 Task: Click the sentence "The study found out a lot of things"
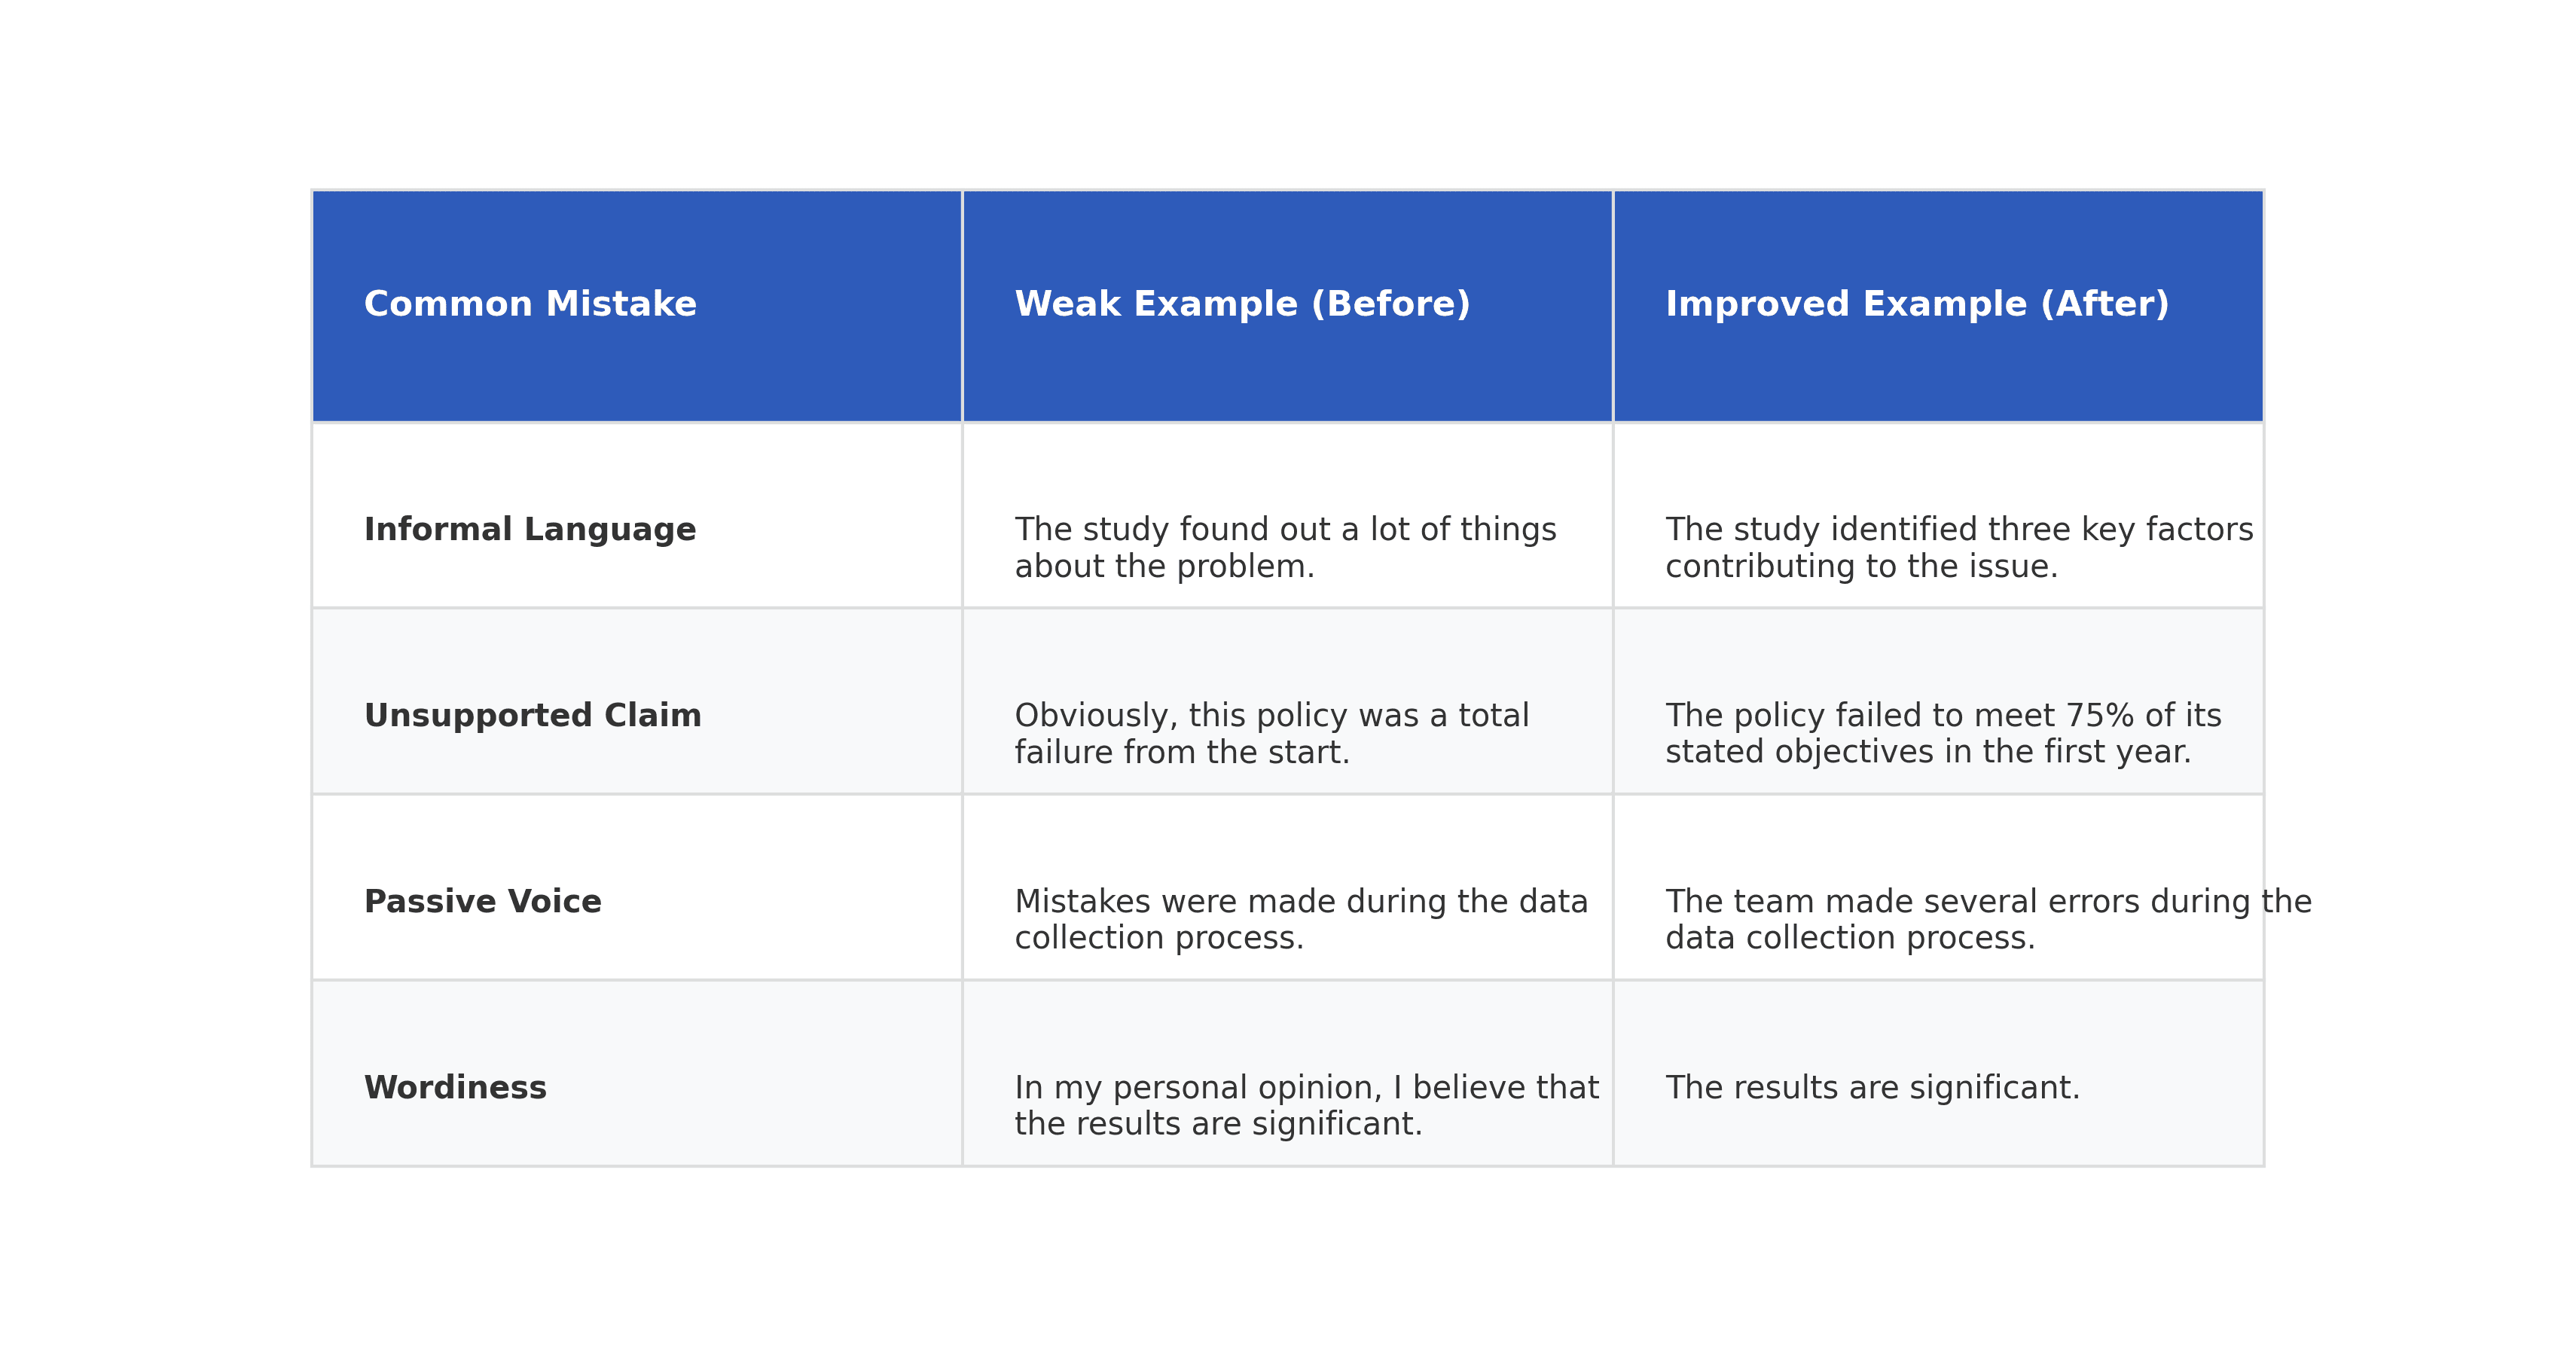(1285, 530)
